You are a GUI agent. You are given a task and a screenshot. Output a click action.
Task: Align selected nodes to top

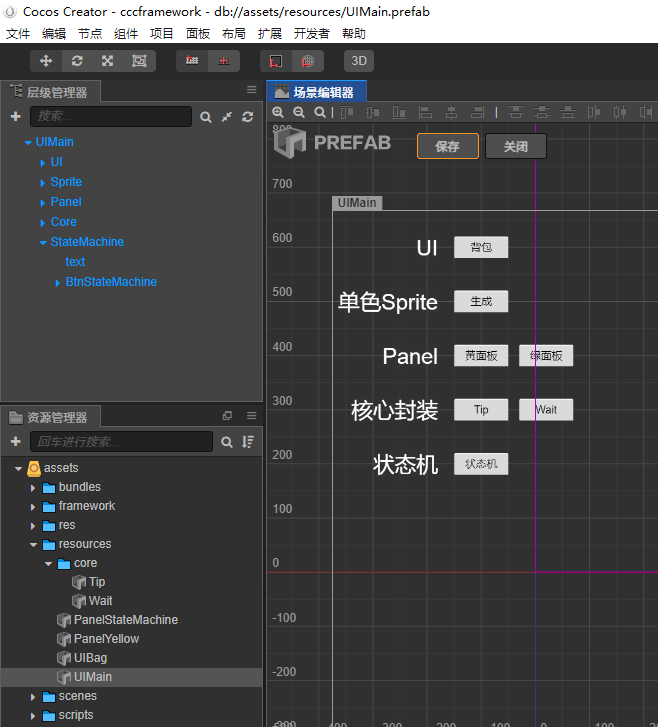[x=347, y=112]
